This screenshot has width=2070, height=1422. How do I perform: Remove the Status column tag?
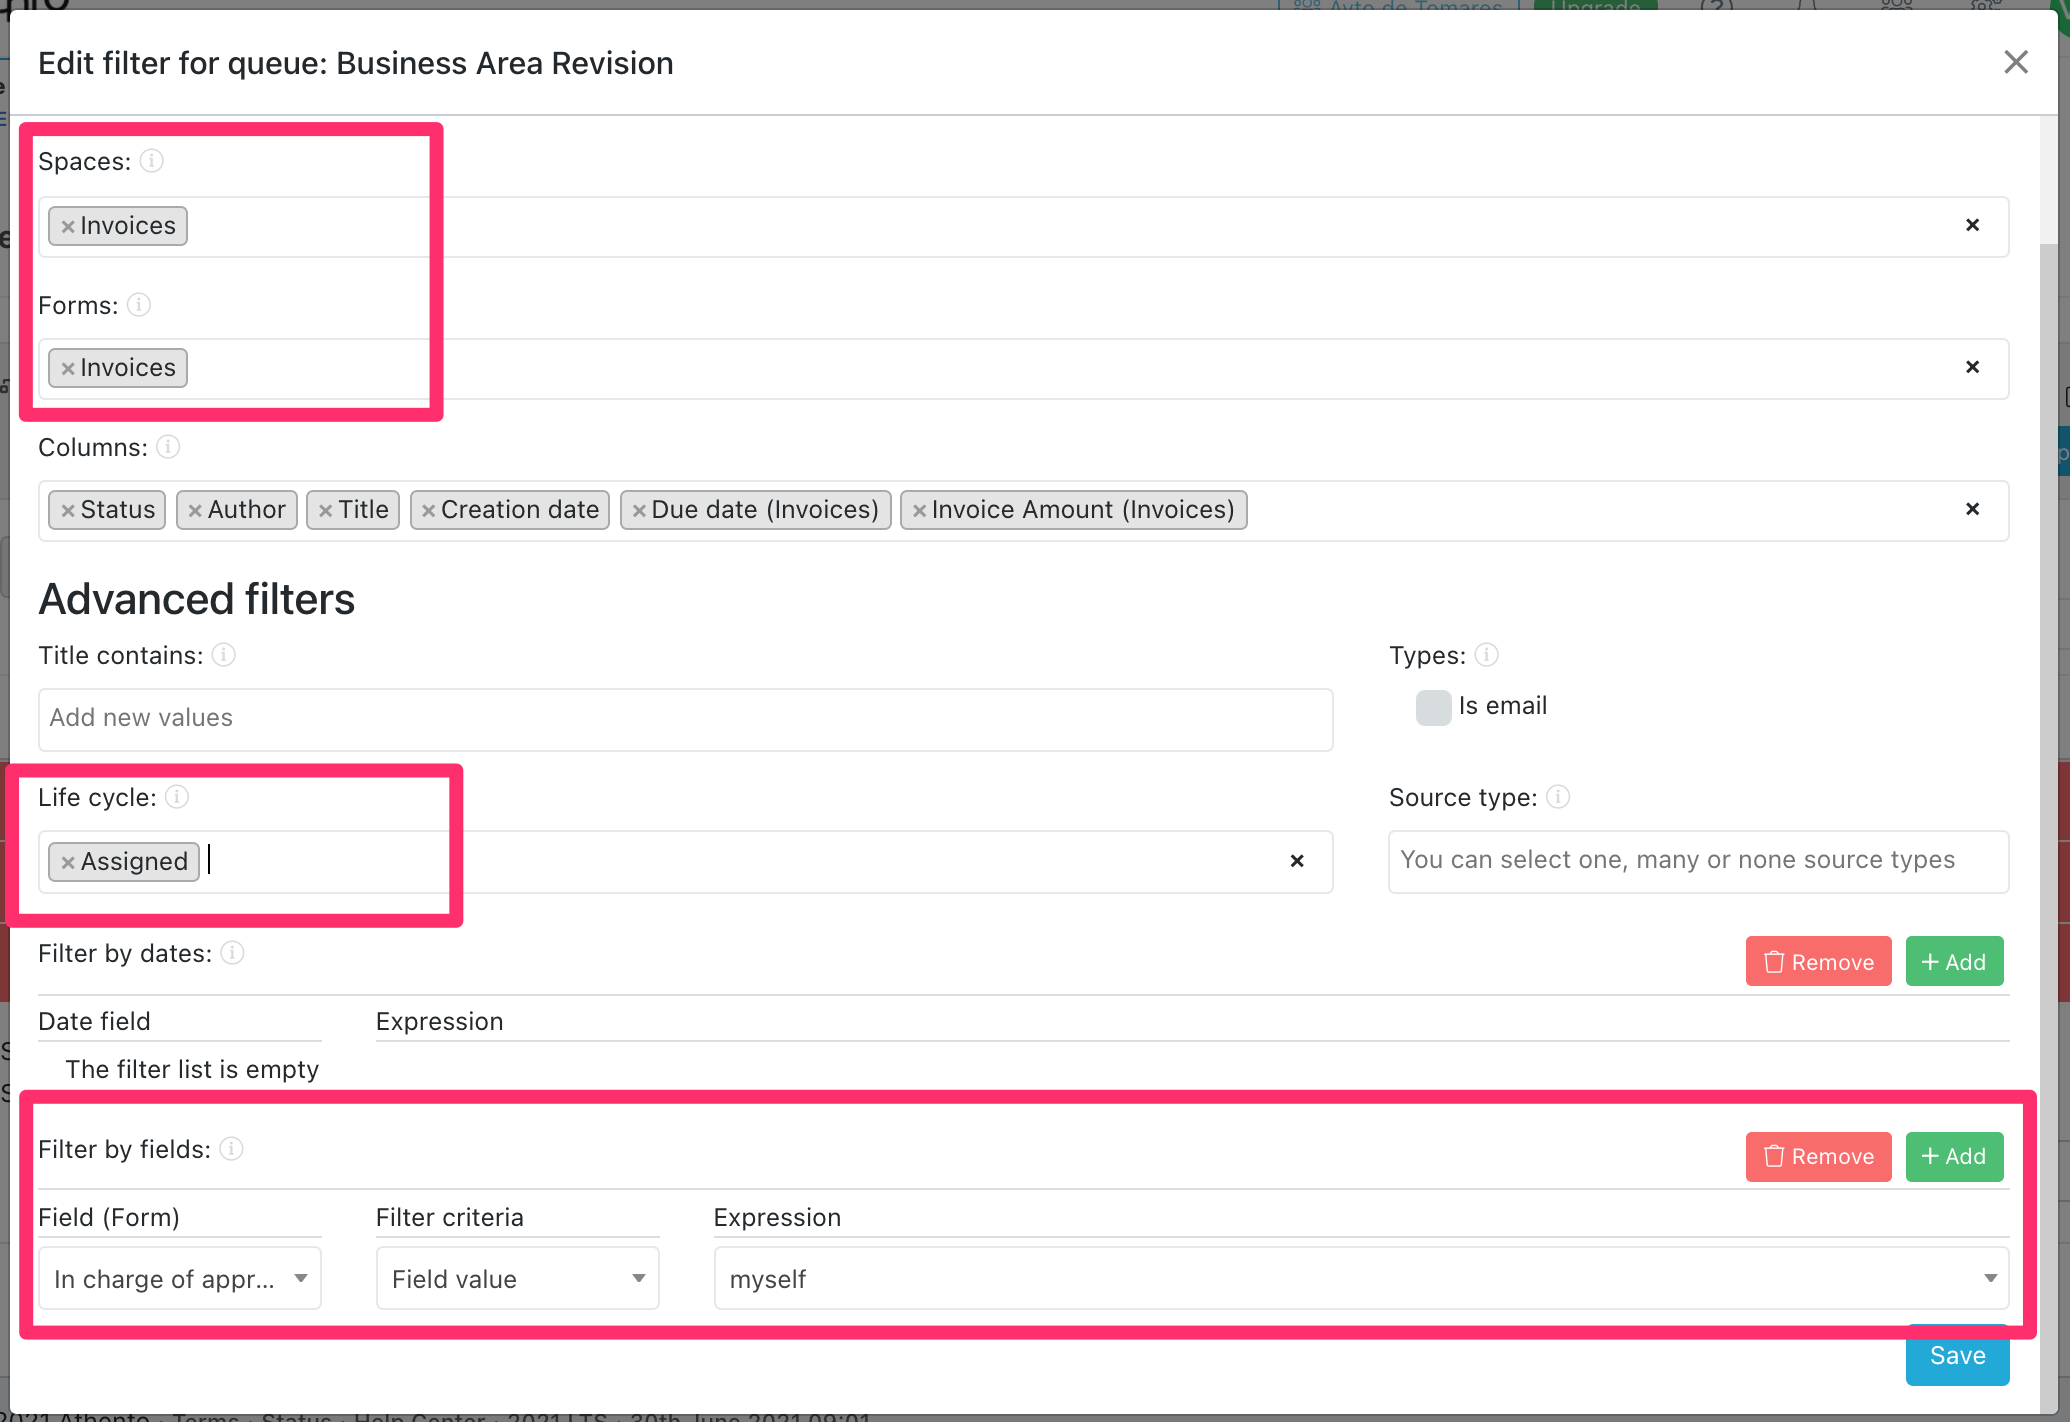pyautogui.click(x=68, y=510)
